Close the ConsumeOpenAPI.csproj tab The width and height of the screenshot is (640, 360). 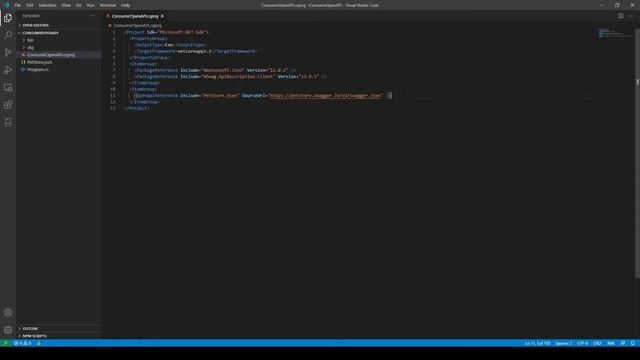point(162,16)
